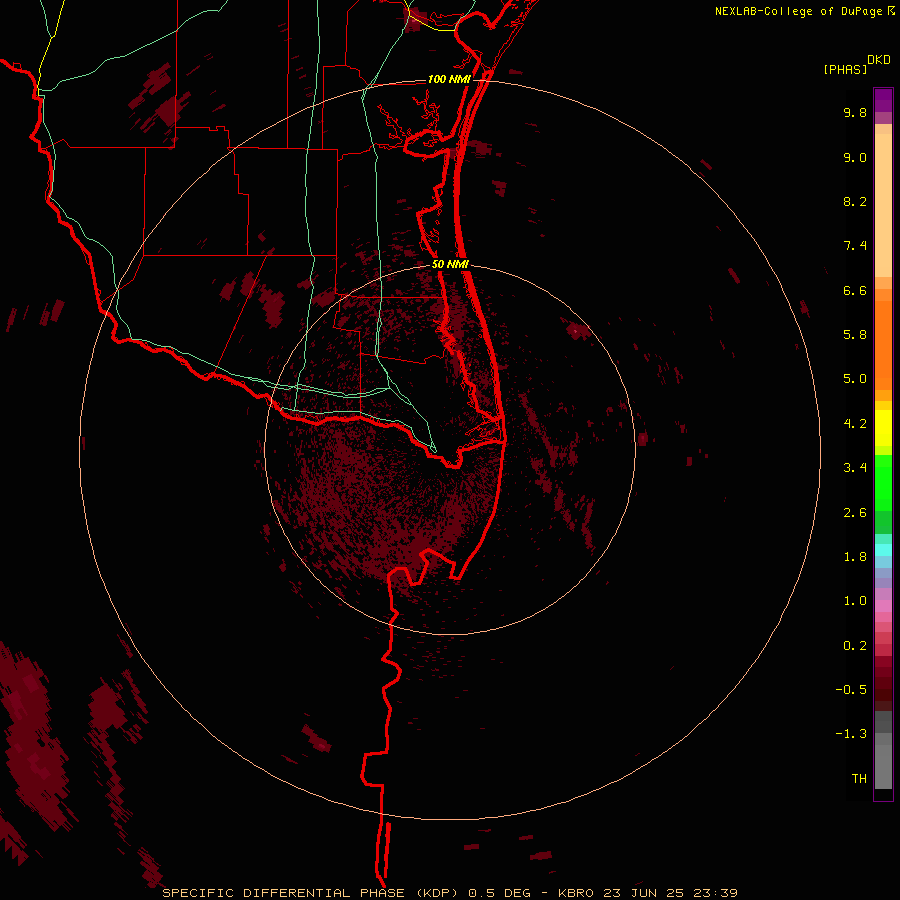The width and height of the screenshot is (900, 900).
Task: Click the 9.8 value on the scale
Action: tap(855, 112)
